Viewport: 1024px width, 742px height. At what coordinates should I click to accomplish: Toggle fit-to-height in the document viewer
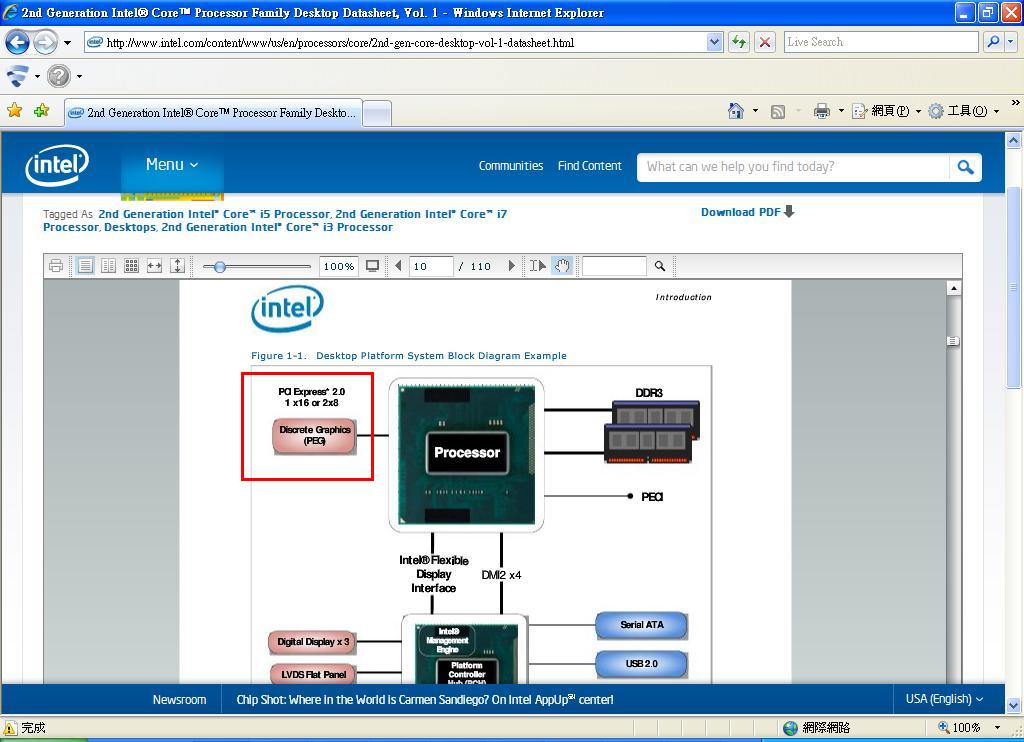(177, 266)
